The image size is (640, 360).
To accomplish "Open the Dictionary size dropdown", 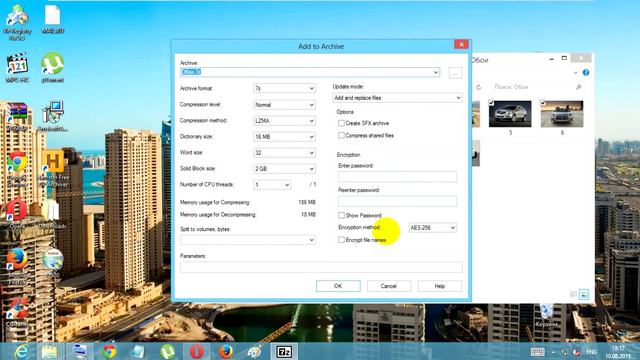I will click(x=284, y=137).
